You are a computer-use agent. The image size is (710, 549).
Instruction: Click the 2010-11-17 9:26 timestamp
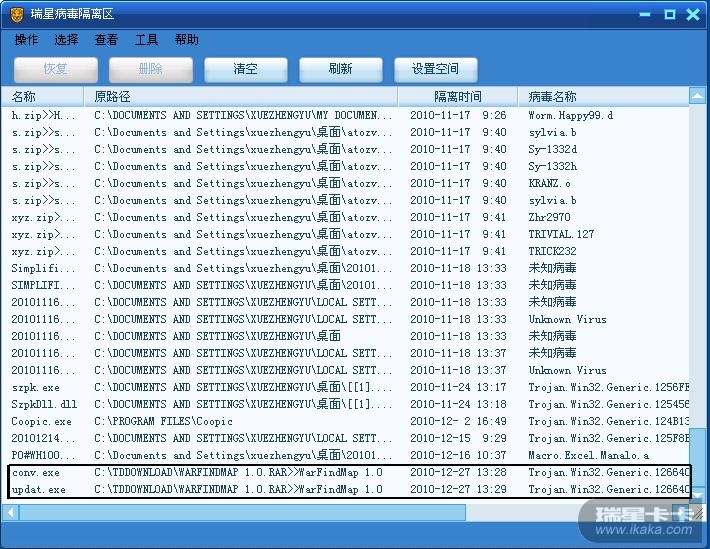point(458,116)
